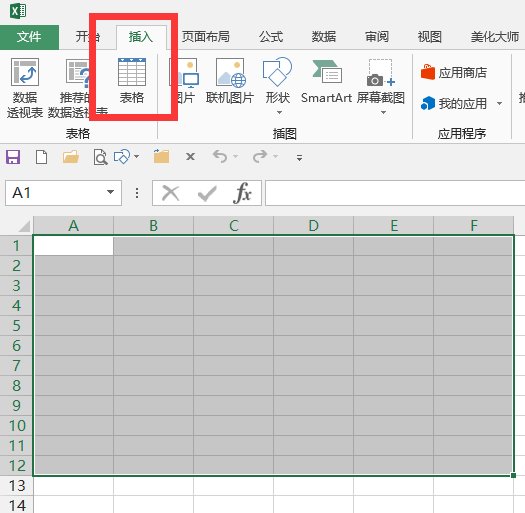This screenshot has width=525, height=513.
Task: Open the 文件 (File) tab
Action: pos(29,37)
